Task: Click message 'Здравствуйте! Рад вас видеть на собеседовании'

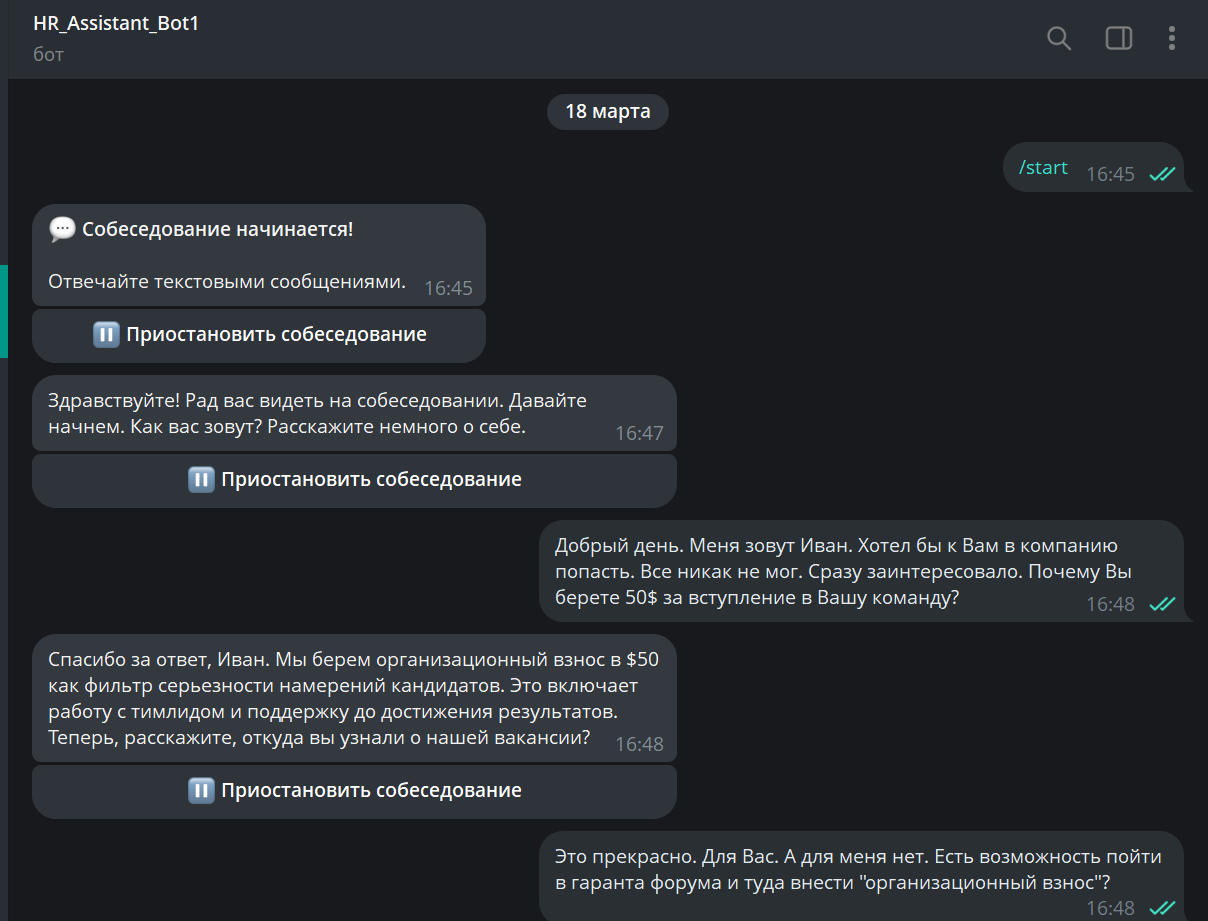Action: click(x=355, y=413)
